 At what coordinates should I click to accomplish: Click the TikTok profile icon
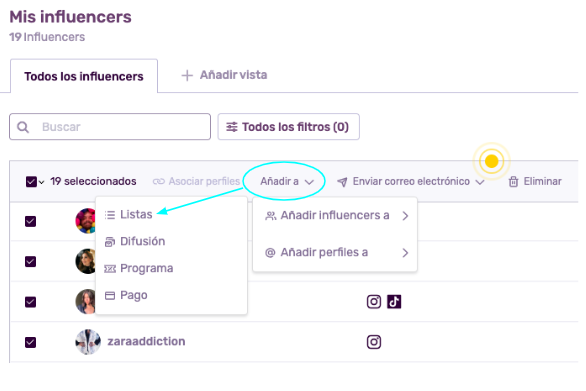(394, 302)
